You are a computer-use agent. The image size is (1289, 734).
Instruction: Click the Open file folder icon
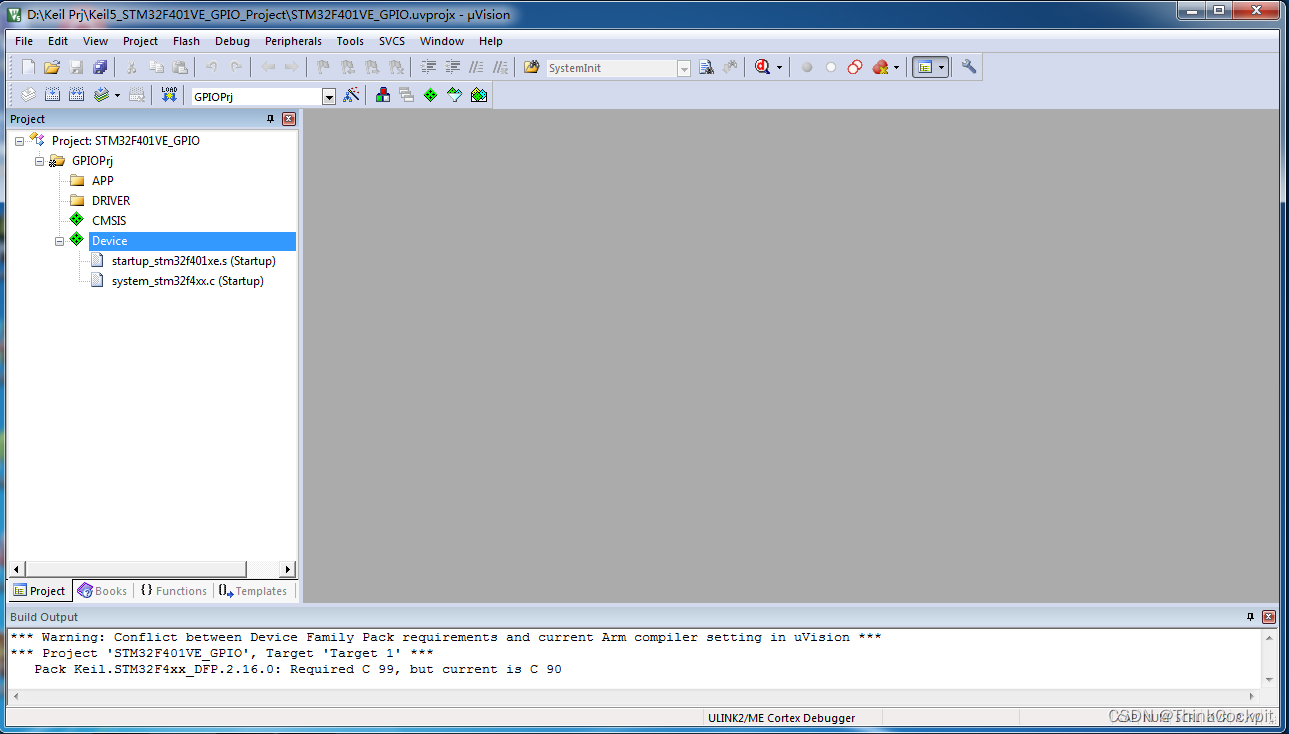pos(52,67)
